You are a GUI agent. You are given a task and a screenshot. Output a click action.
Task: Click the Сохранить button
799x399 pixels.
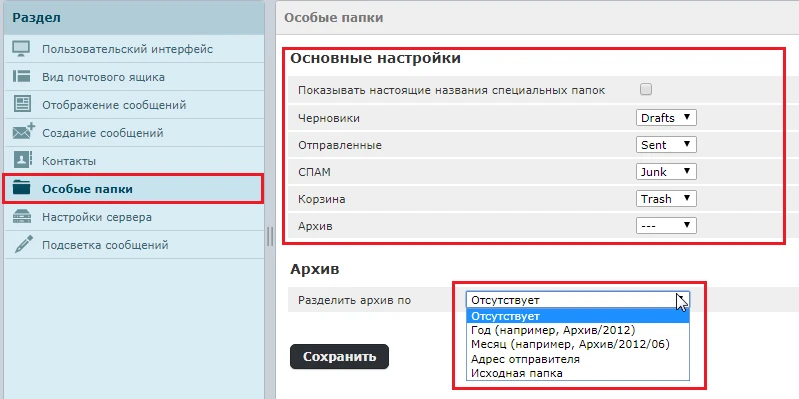(x=339, y=357)
